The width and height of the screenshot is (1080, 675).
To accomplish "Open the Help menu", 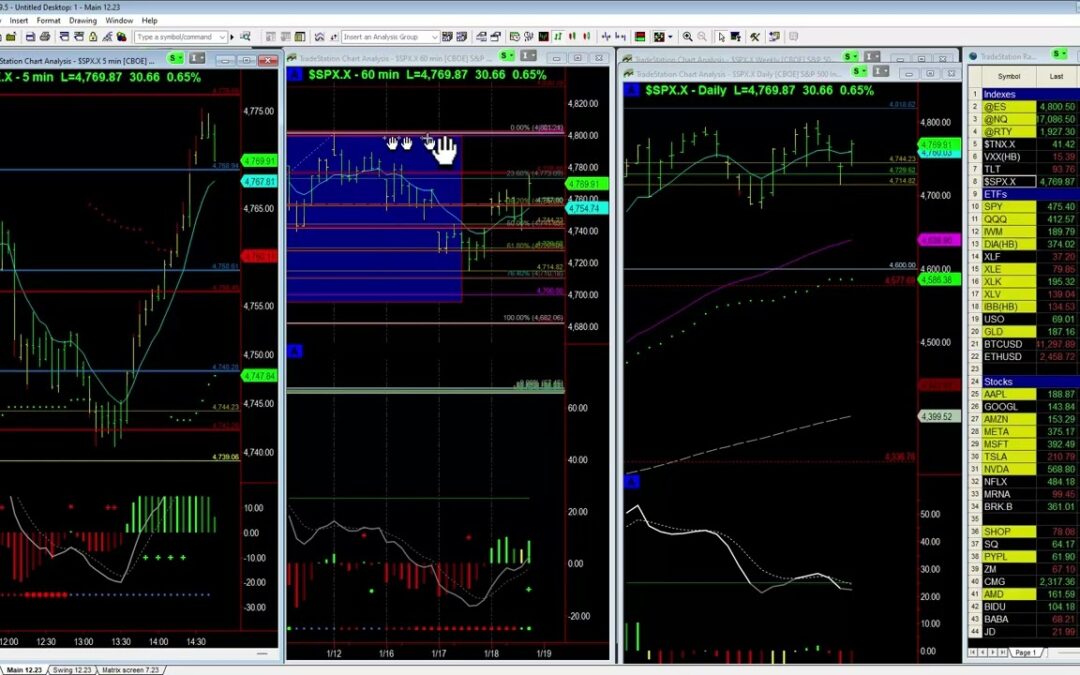I will click(149, 21).
